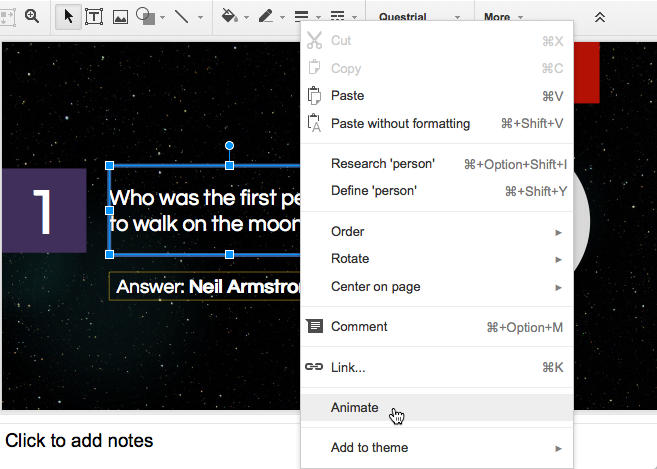This screenshot has height=469, width=657.
Task: Click the Answer: Neil Armstrong text box
Action: pos(205,286)
